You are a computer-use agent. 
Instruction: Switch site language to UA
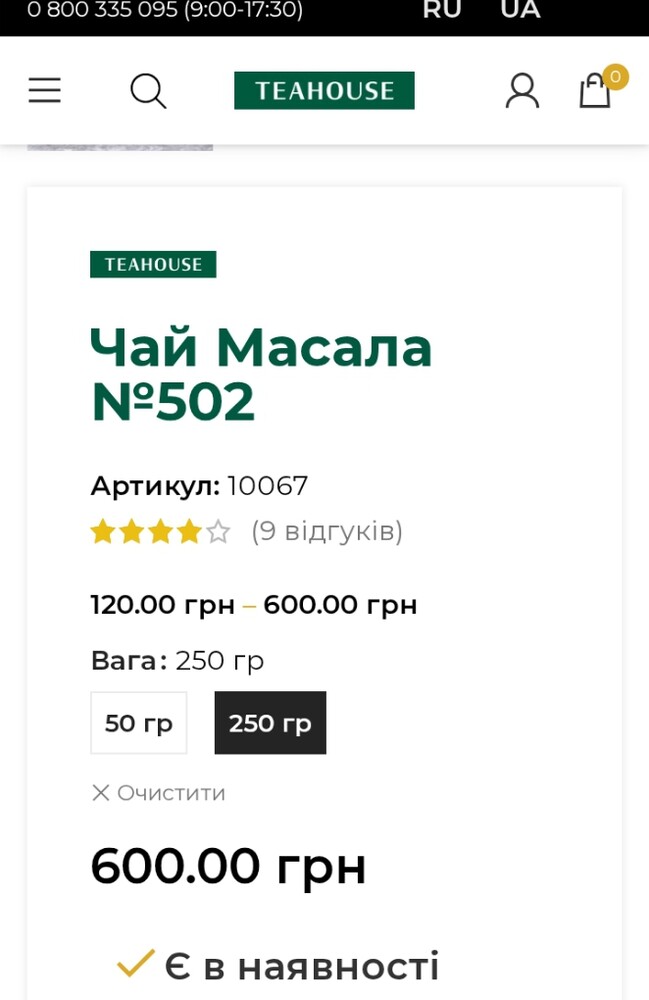click(520, 10)
